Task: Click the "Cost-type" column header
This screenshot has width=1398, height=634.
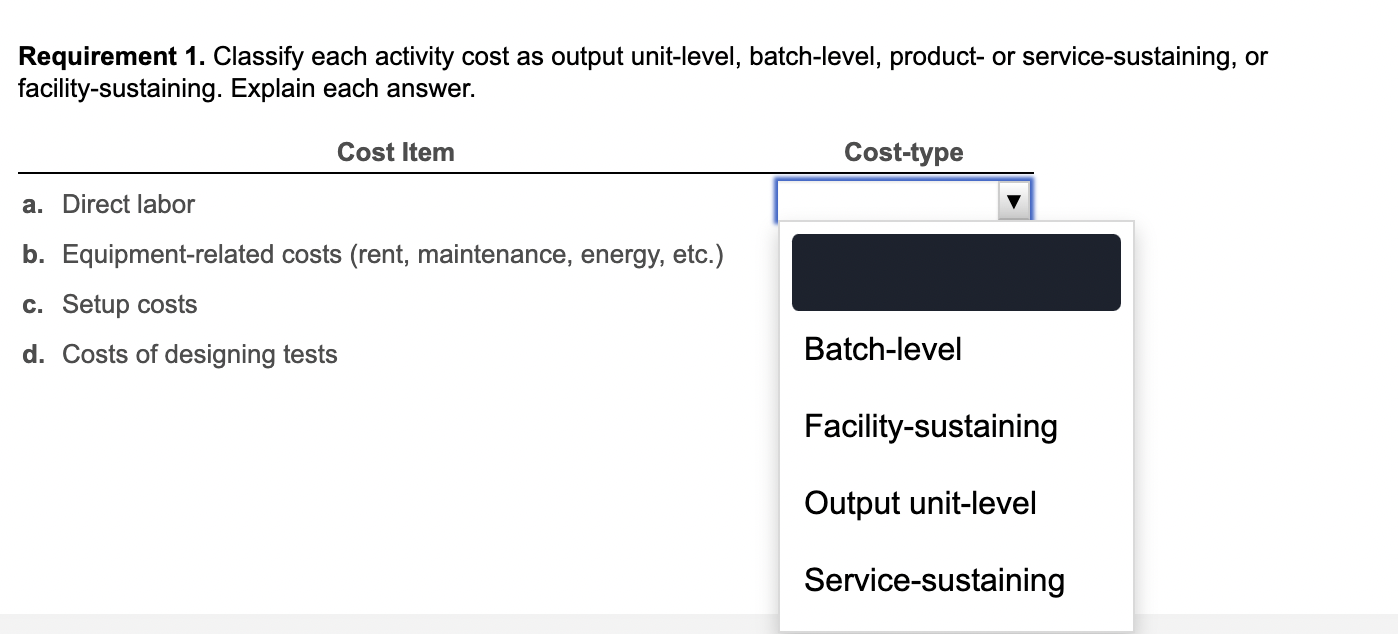Action: (904, 152)
